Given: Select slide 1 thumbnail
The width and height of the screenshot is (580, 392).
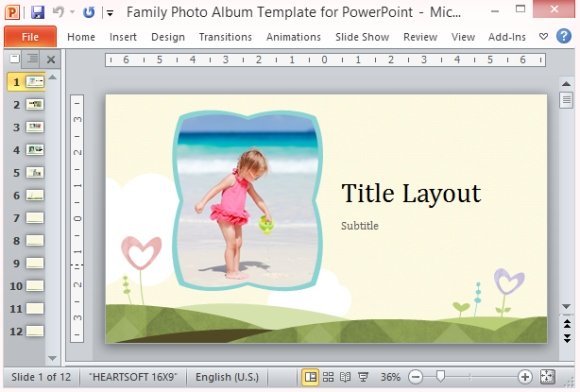Looking at the screenshot, I should coord(35,82).
